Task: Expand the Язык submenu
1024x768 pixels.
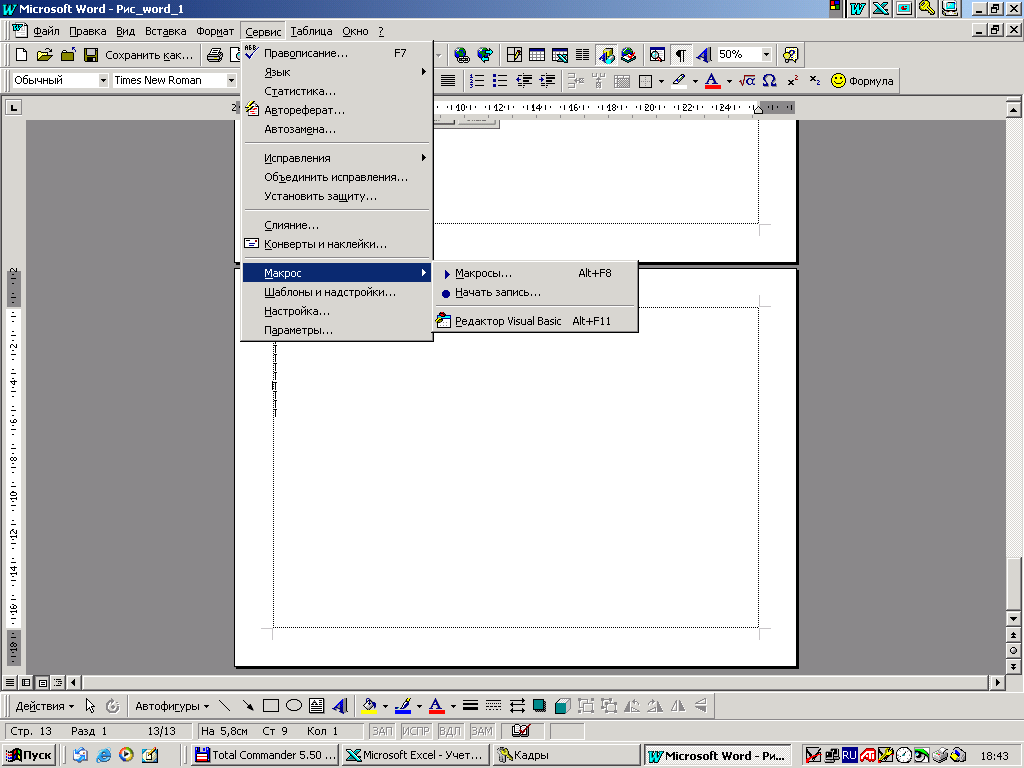Action: click(x=336, y=72)
